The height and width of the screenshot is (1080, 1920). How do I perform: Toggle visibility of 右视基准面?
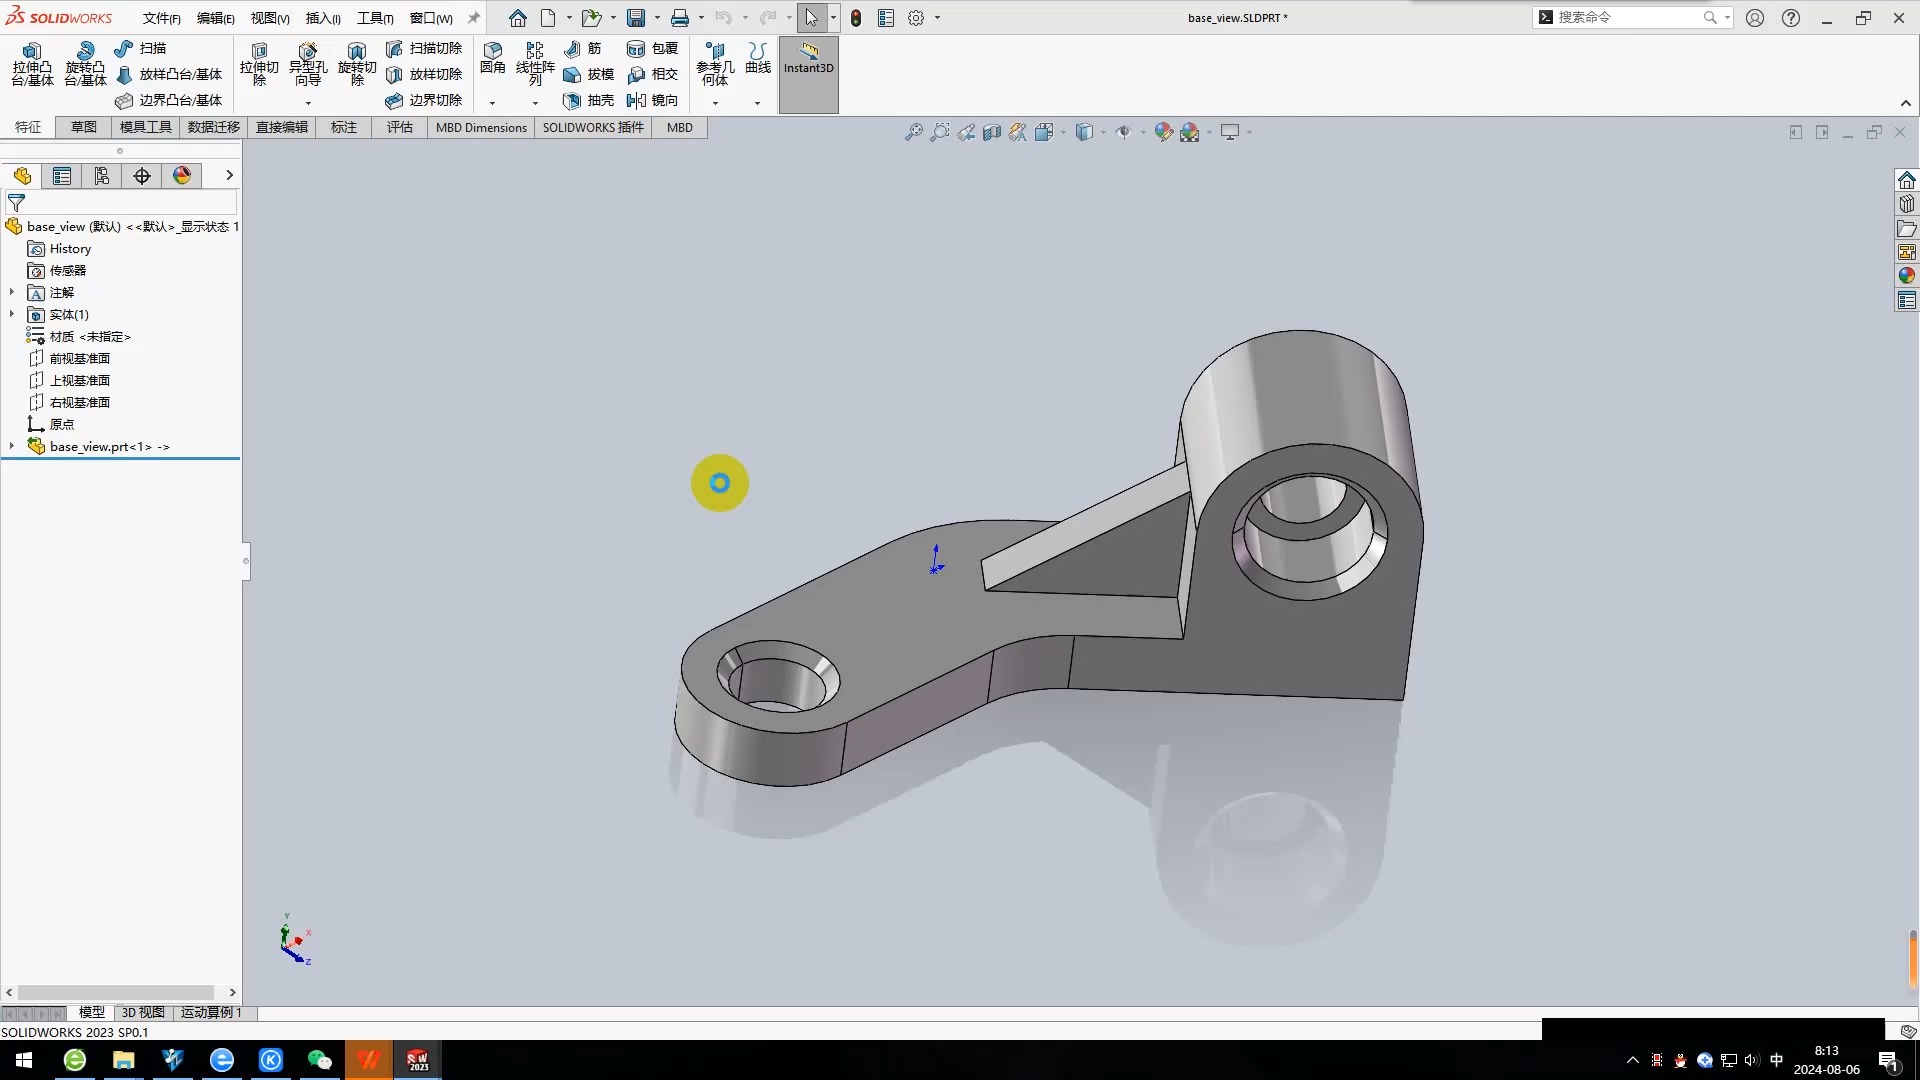click(79, 402)
